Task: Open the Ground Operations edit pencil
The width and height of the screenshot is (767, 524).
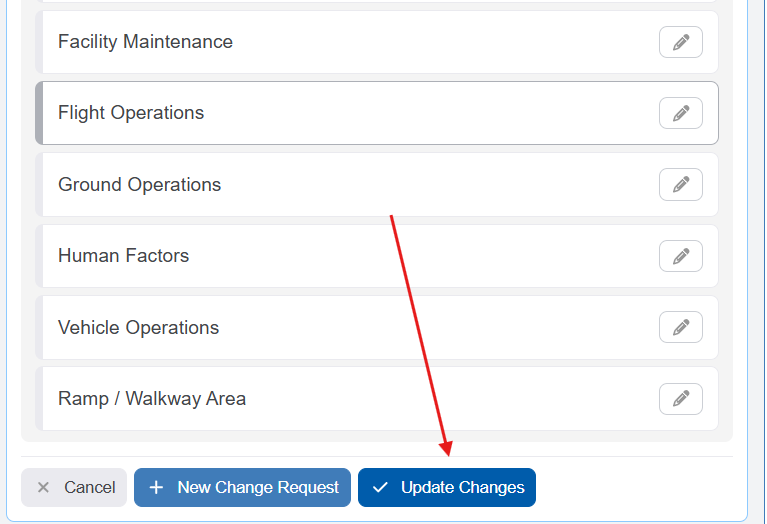Action: 680,185
